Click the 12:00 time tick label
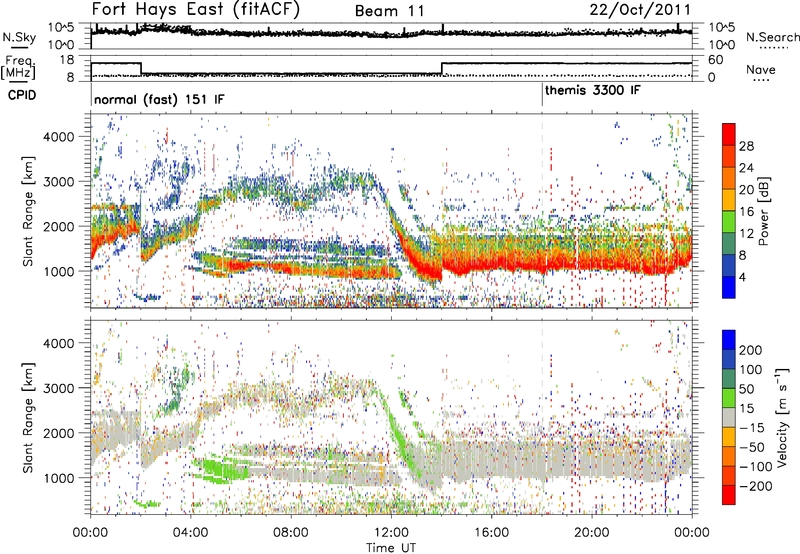Viewport: 800px width, 554px height. (391, 533)
